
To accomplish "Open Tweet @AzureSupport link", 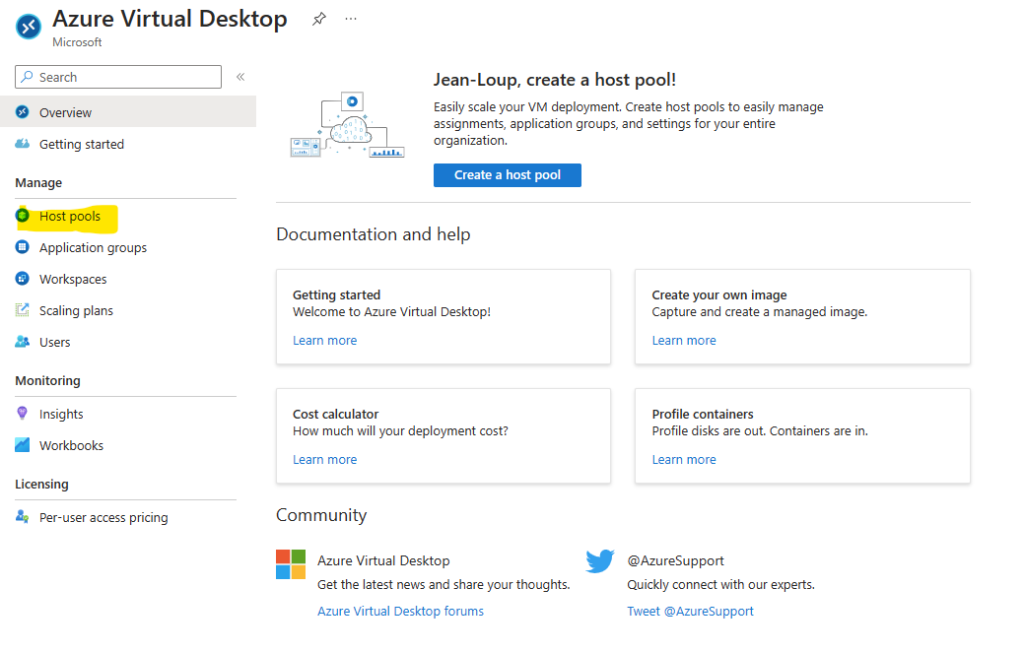I will 690,611.
